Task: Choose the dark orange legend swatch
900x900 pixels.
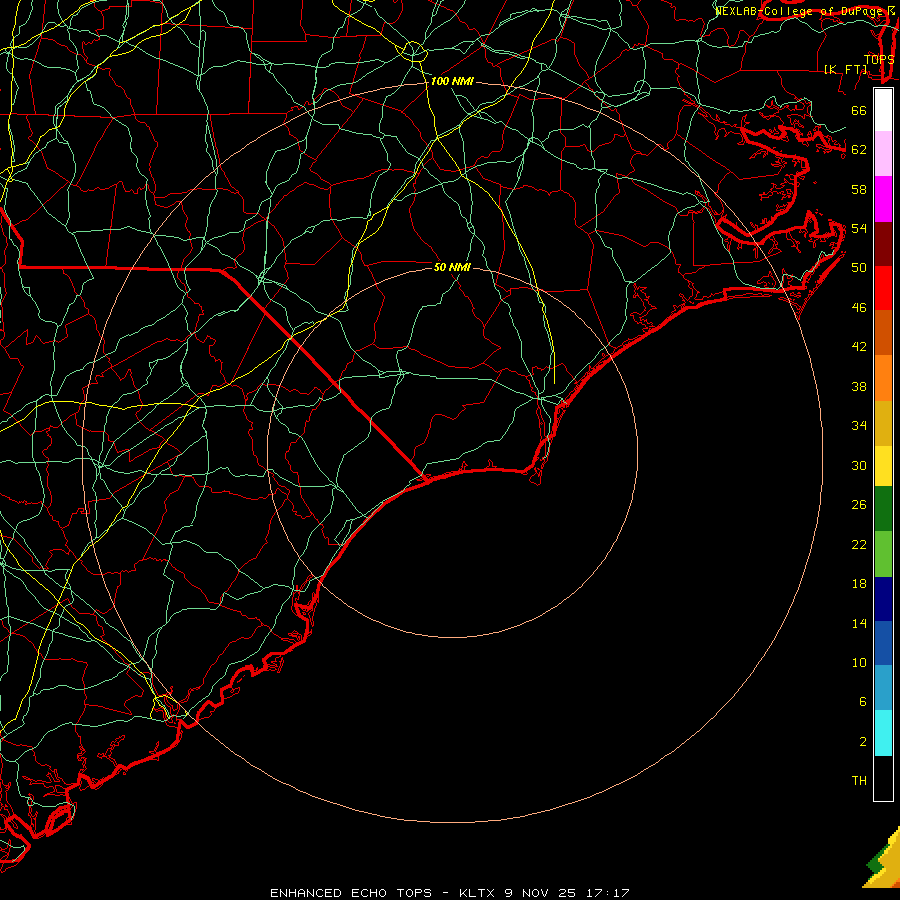Action: click(x=883, y=333)
